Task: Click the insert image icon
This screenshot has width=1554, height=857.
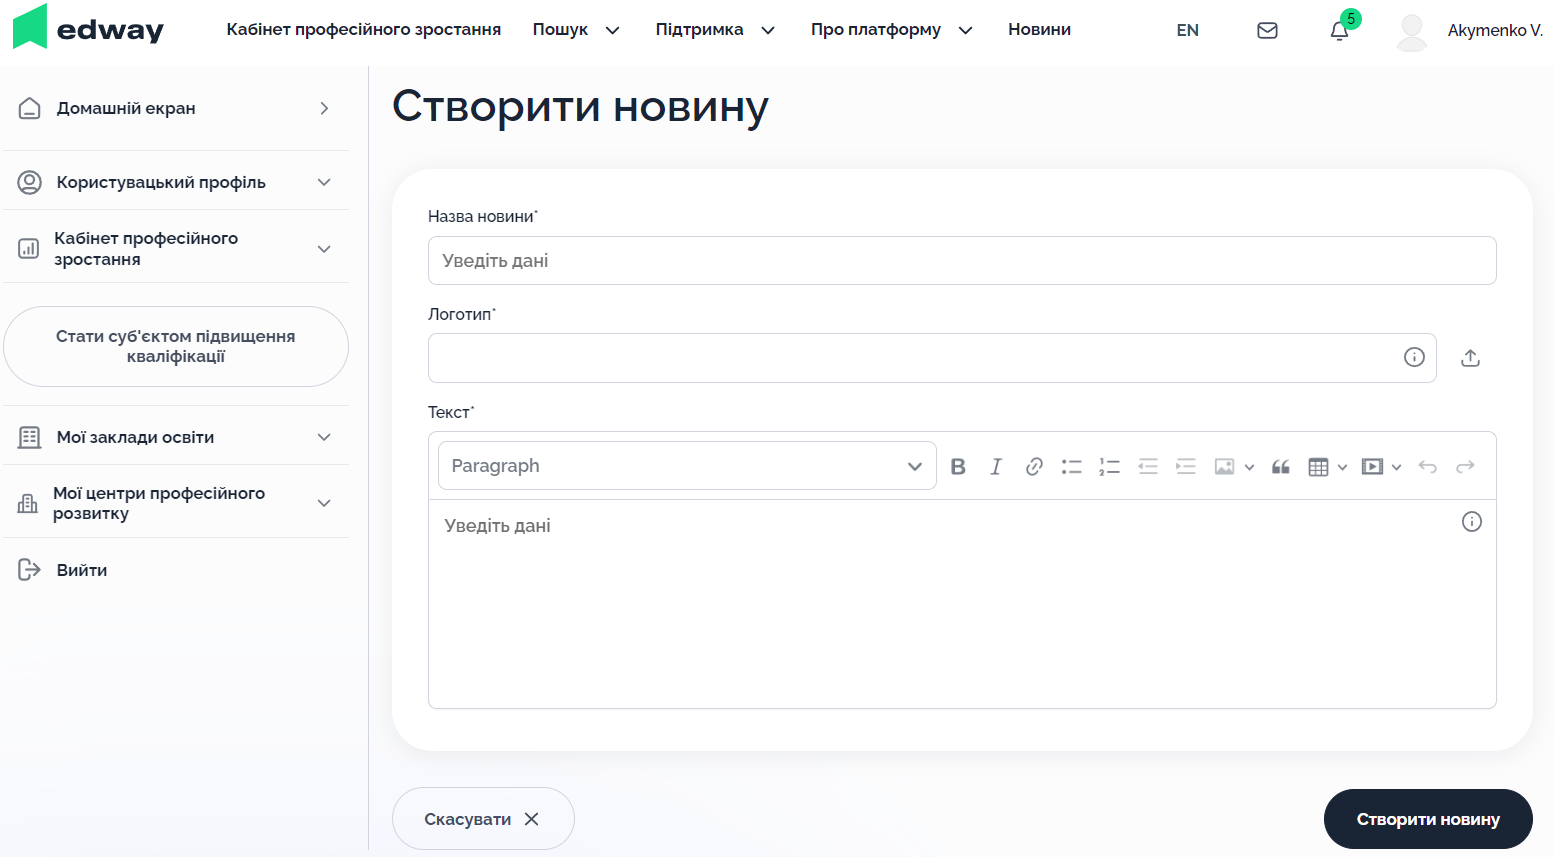Action: tap(1224, 466)
